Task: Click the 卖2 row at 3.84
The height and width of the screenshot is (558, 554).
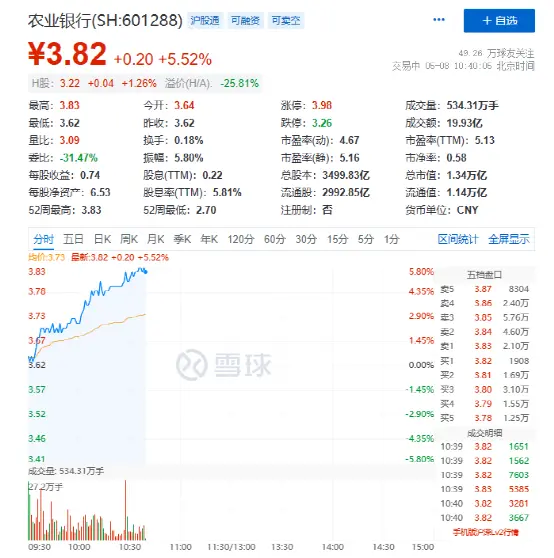Action: (484, 332)
